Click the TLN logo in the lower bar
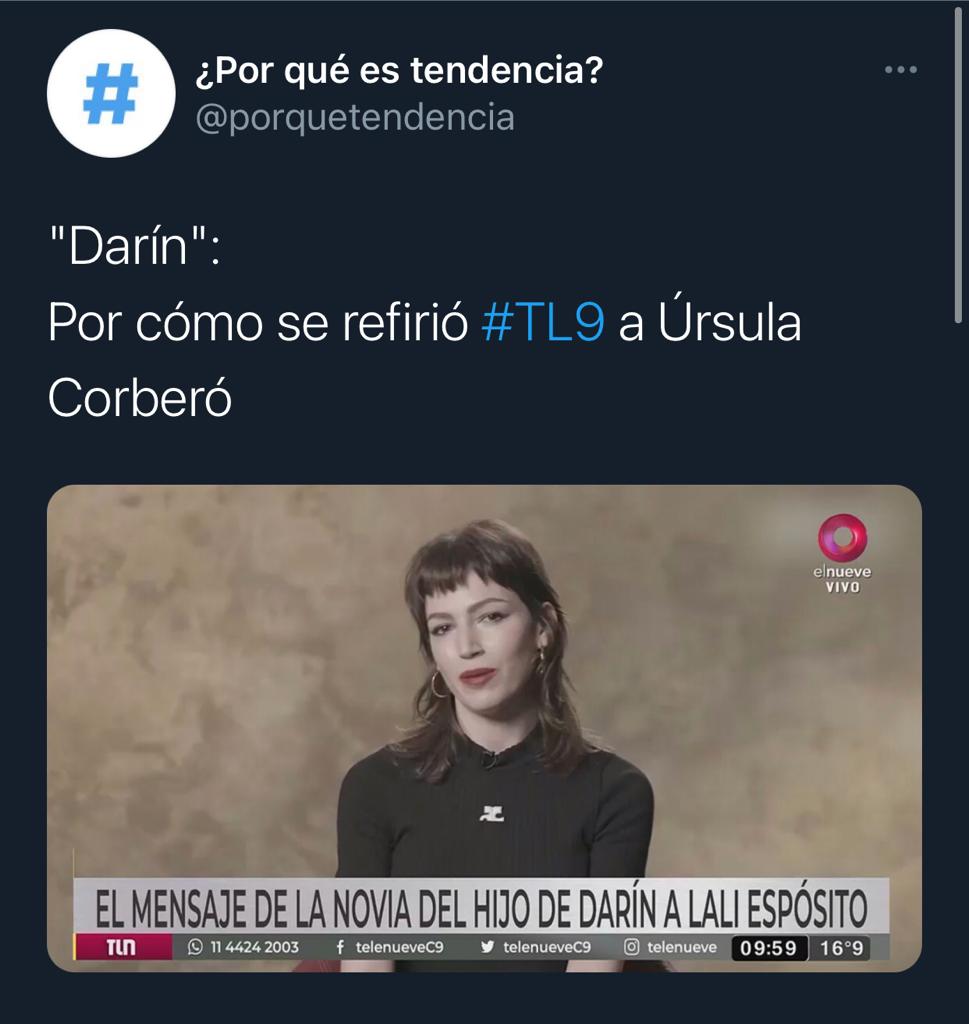Screen dimensions: 969x1024 coord(121,947)
